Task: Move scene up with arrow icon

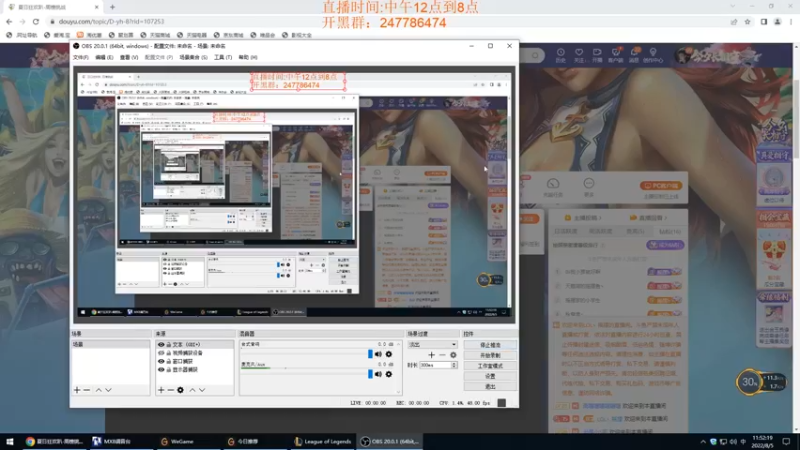Action: point(98,390)
